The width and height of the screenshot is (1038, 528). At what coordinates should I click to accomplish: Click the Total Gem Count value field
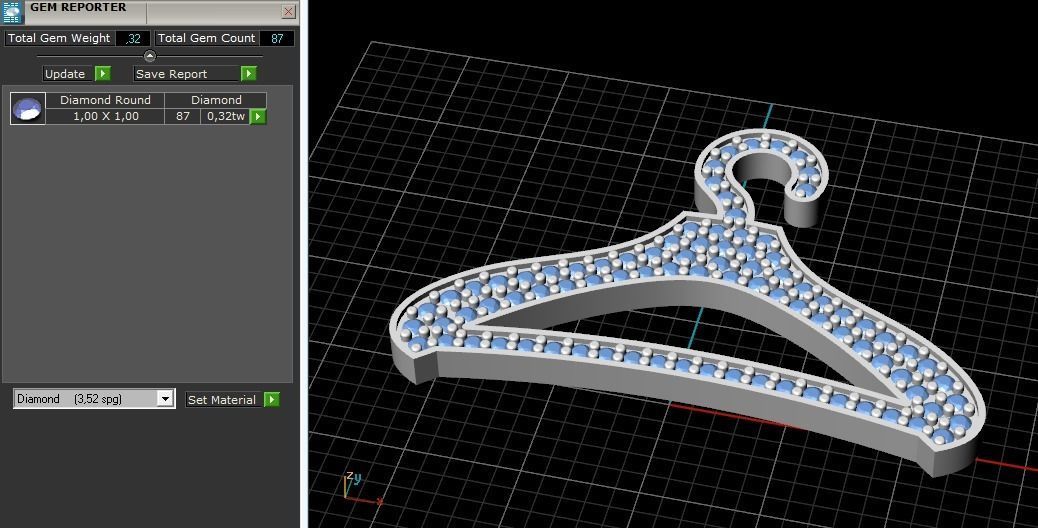click(277, 38)
